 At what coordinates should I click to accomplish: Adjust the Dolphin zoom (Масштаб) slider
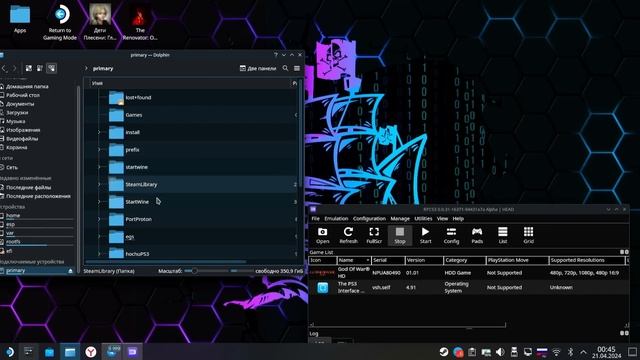[x=211, y=271]
